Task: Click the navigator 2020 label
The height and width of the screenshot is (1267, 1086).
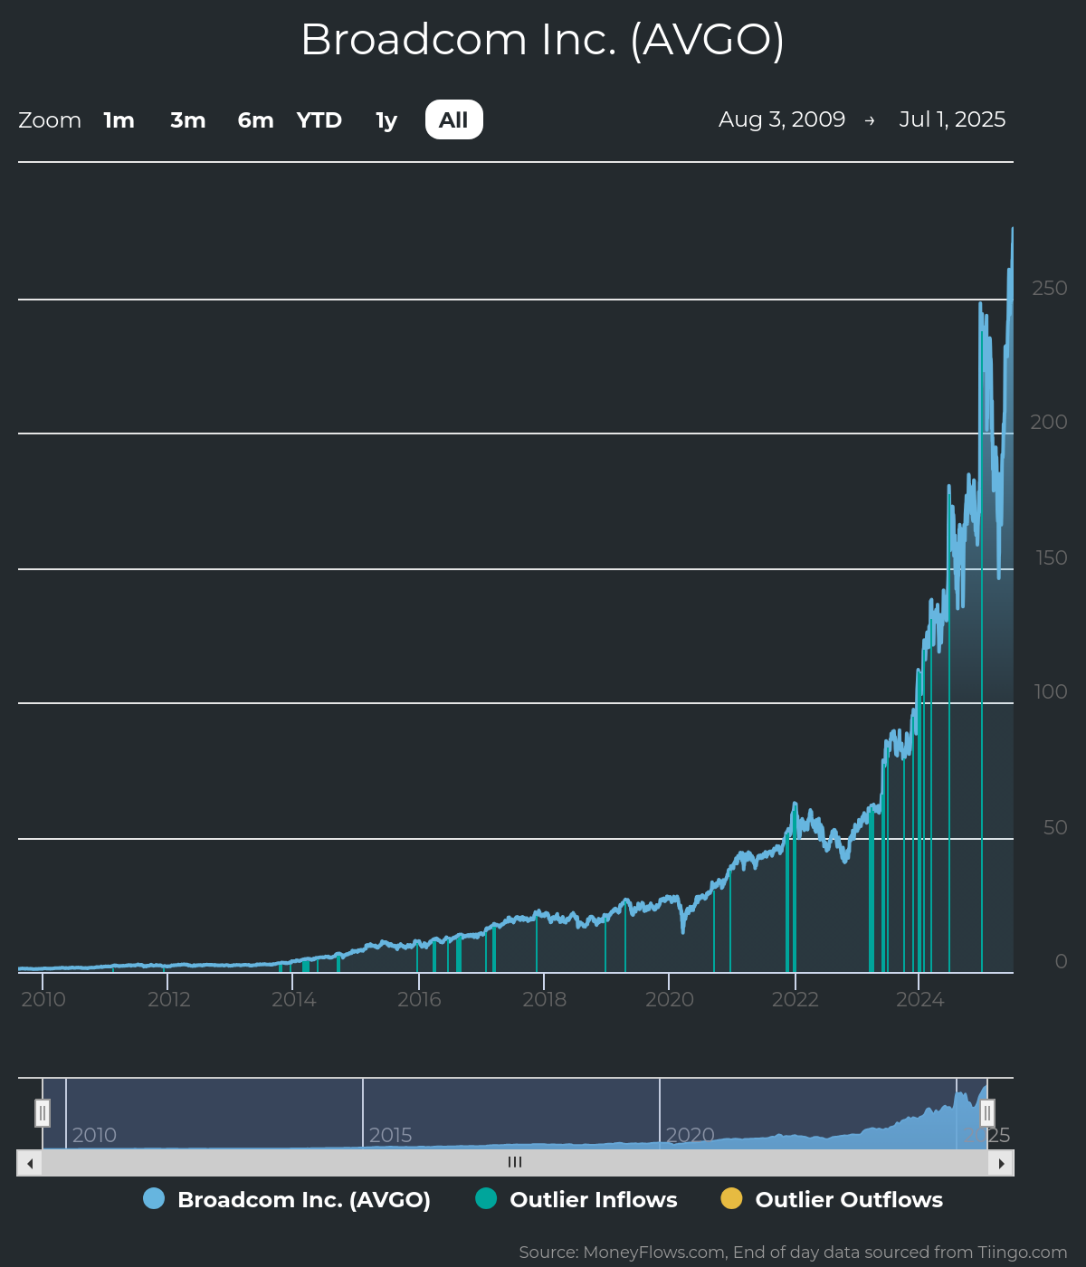Action: (x=690, y=1135)
